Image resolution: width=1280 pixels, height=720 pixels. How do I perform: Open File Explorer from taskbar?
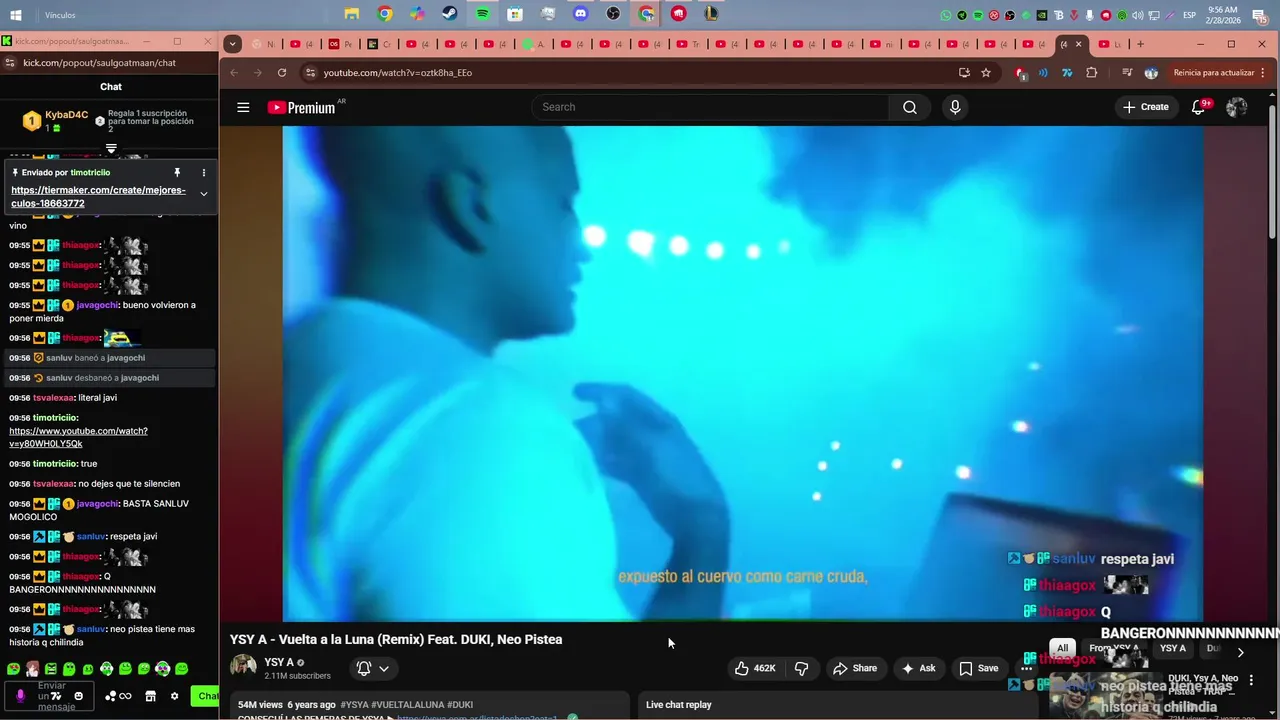click(352, 14)
